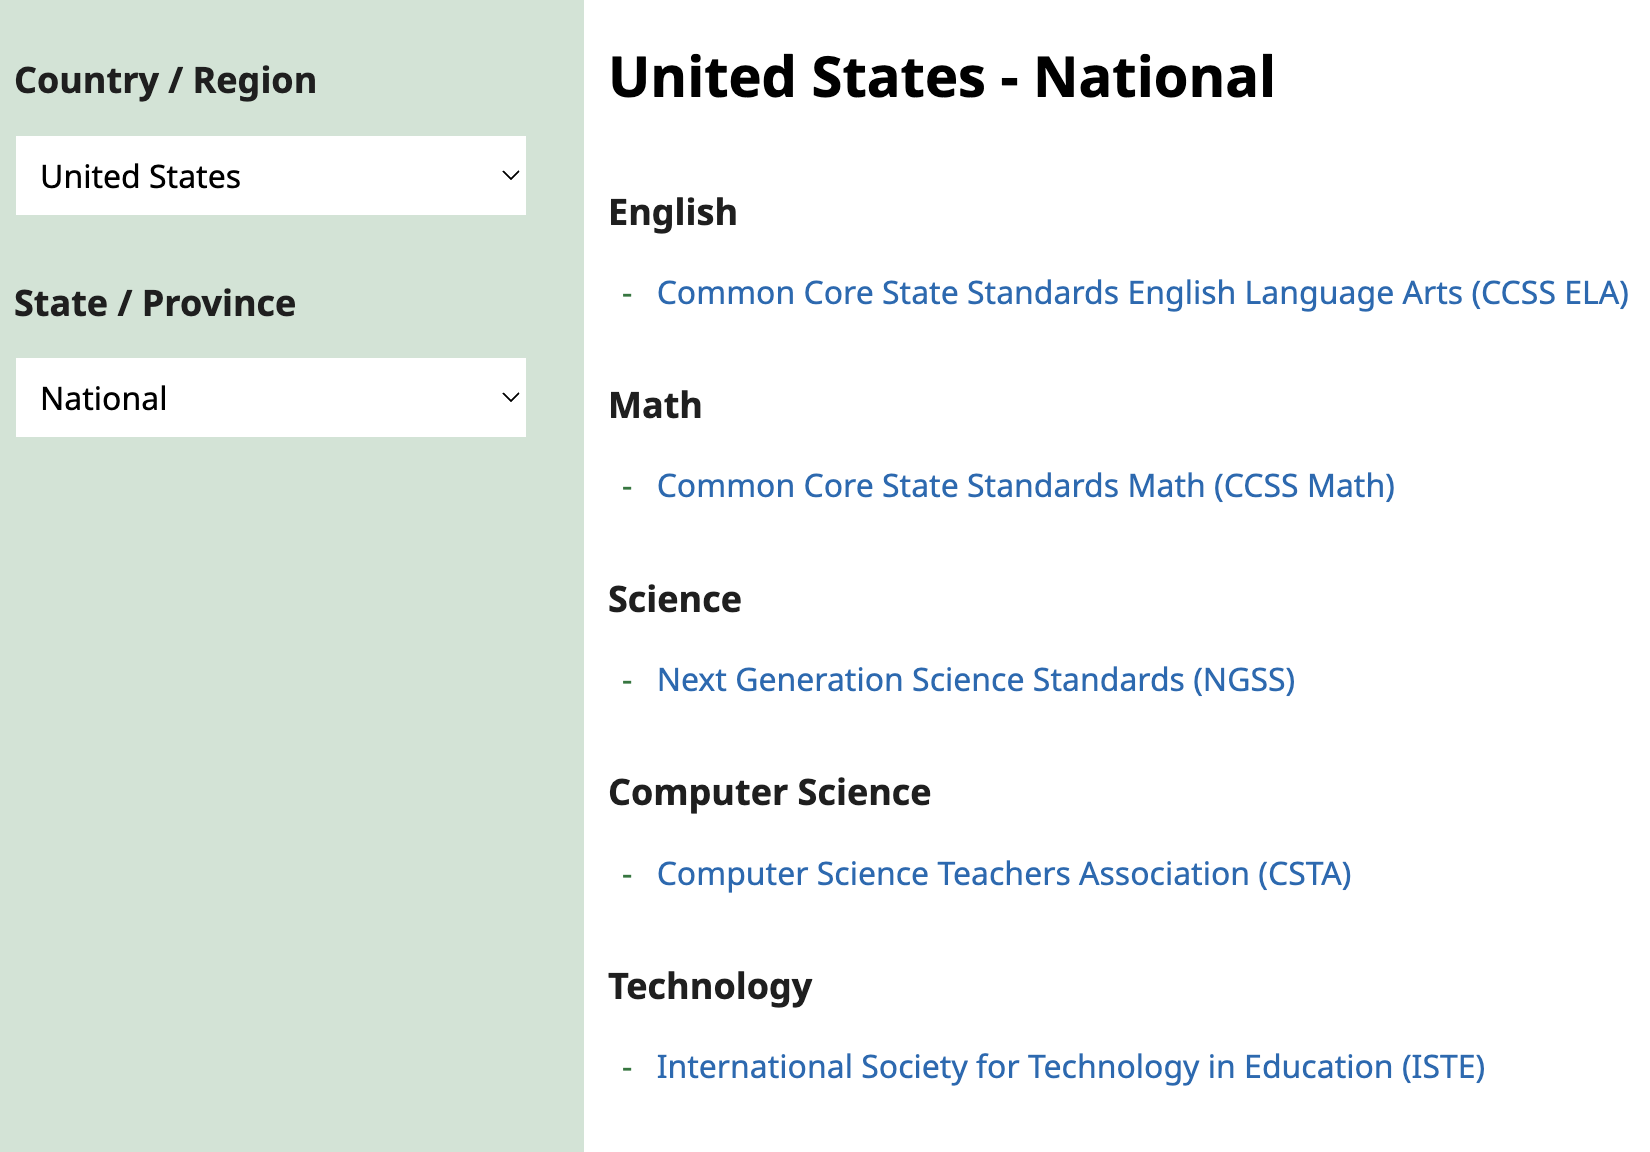The image size is (1650, 1152).
Task: Open Next Generation Science Standards link
Action: click(x=975, y=679)
